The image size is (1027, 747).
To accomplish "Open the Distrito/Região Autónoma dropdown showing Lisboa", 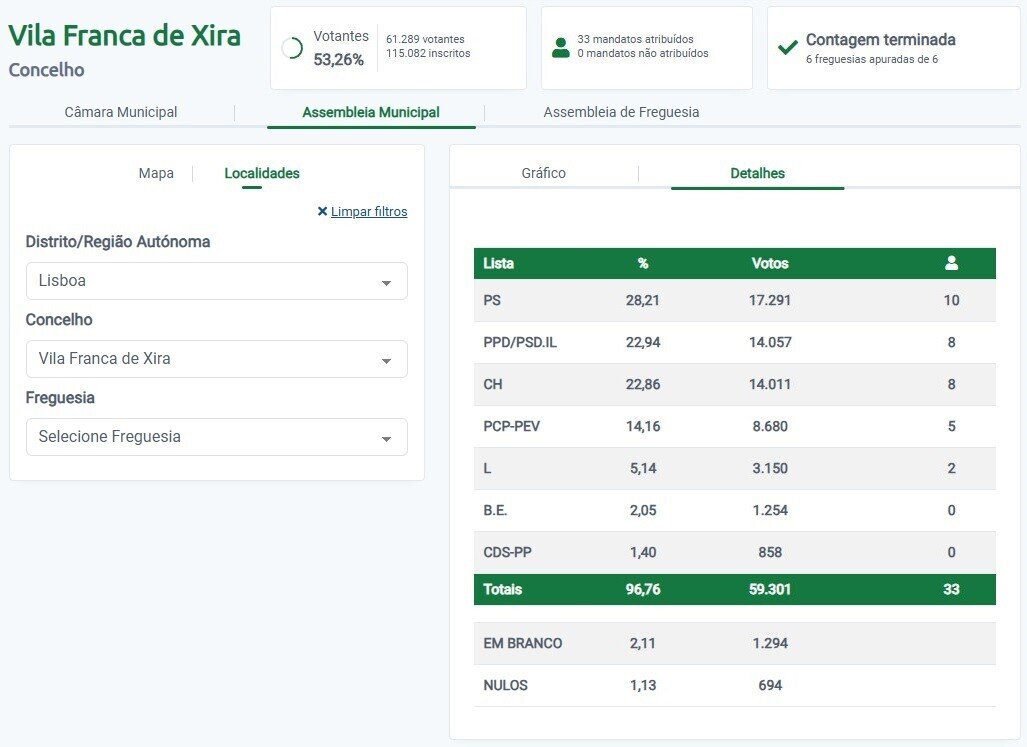I will click(216, 281).
